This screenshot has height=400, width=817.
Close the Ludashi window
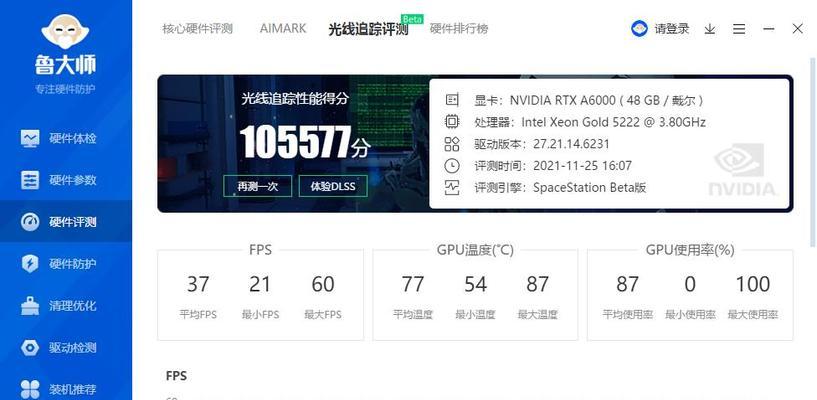pos(797,29)
